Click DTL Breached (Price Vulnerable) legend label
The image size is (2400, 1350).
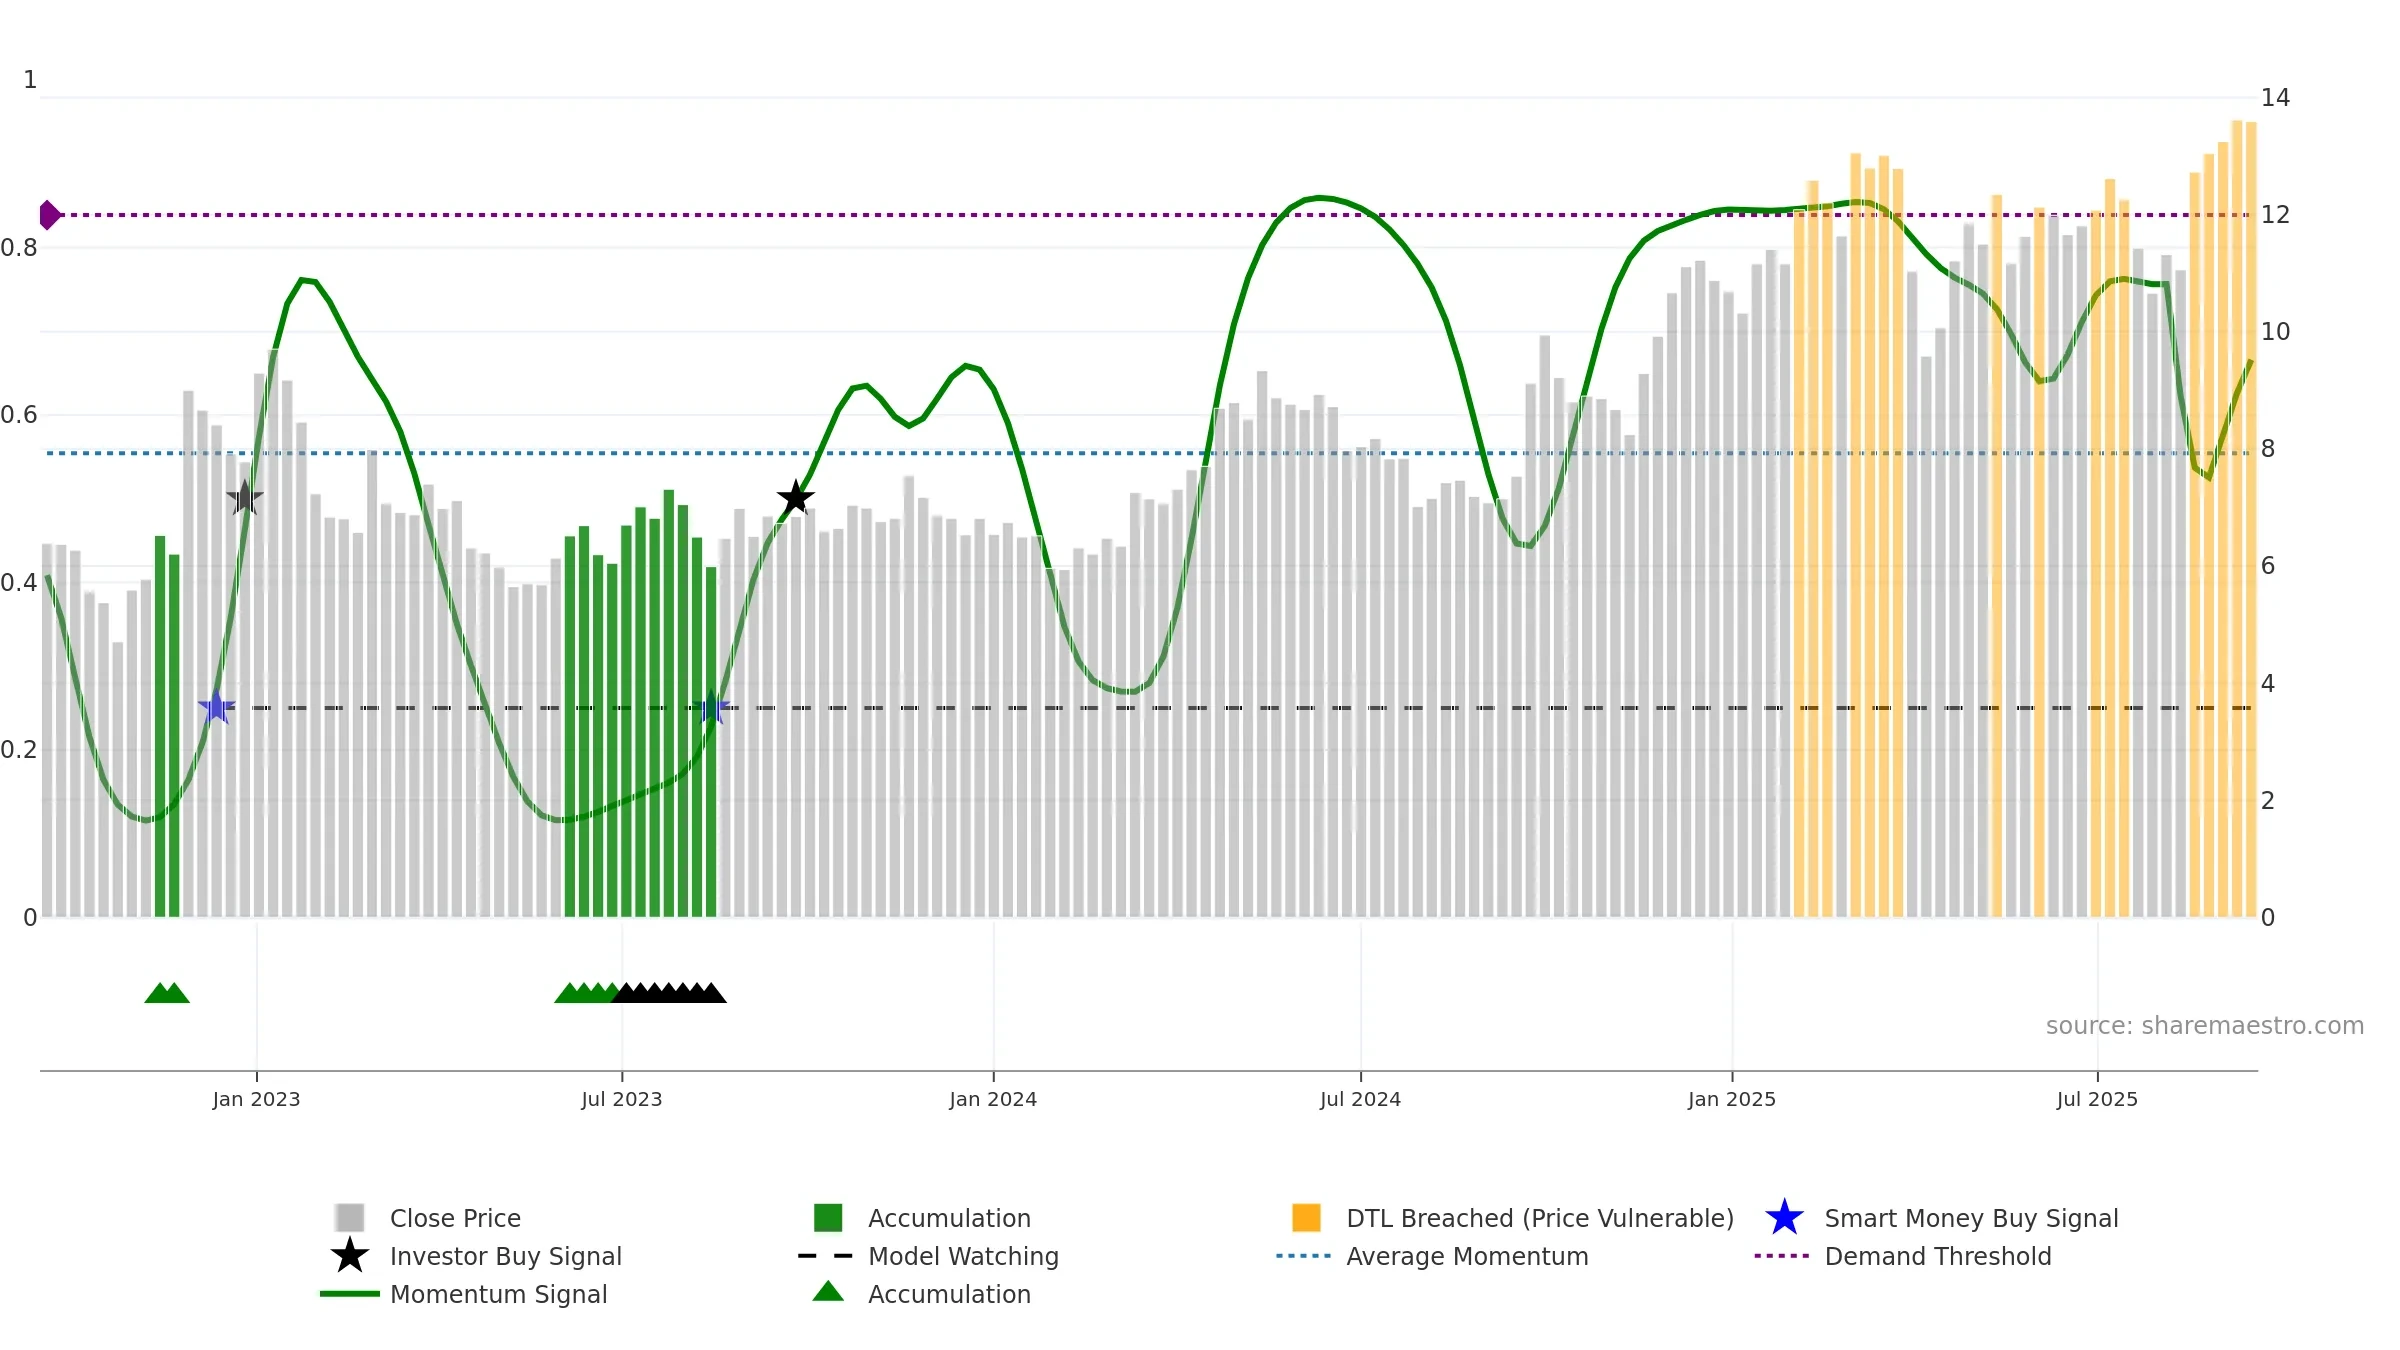click(x=1540, y=1218)
